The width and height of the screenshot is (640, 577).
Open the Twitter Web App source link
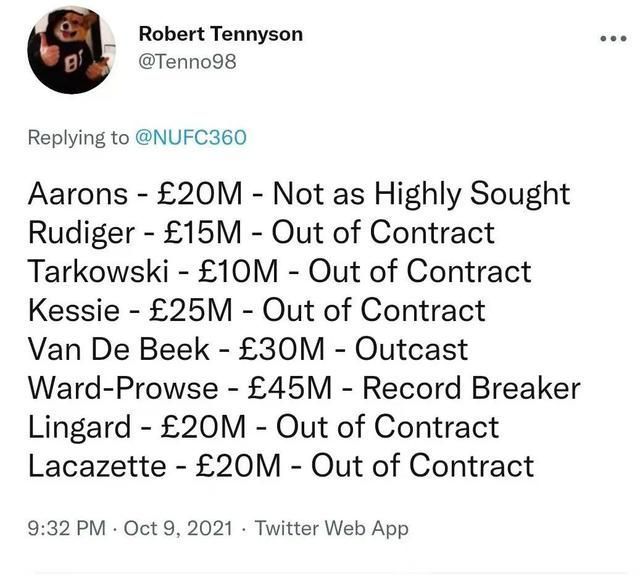(332, 529)
